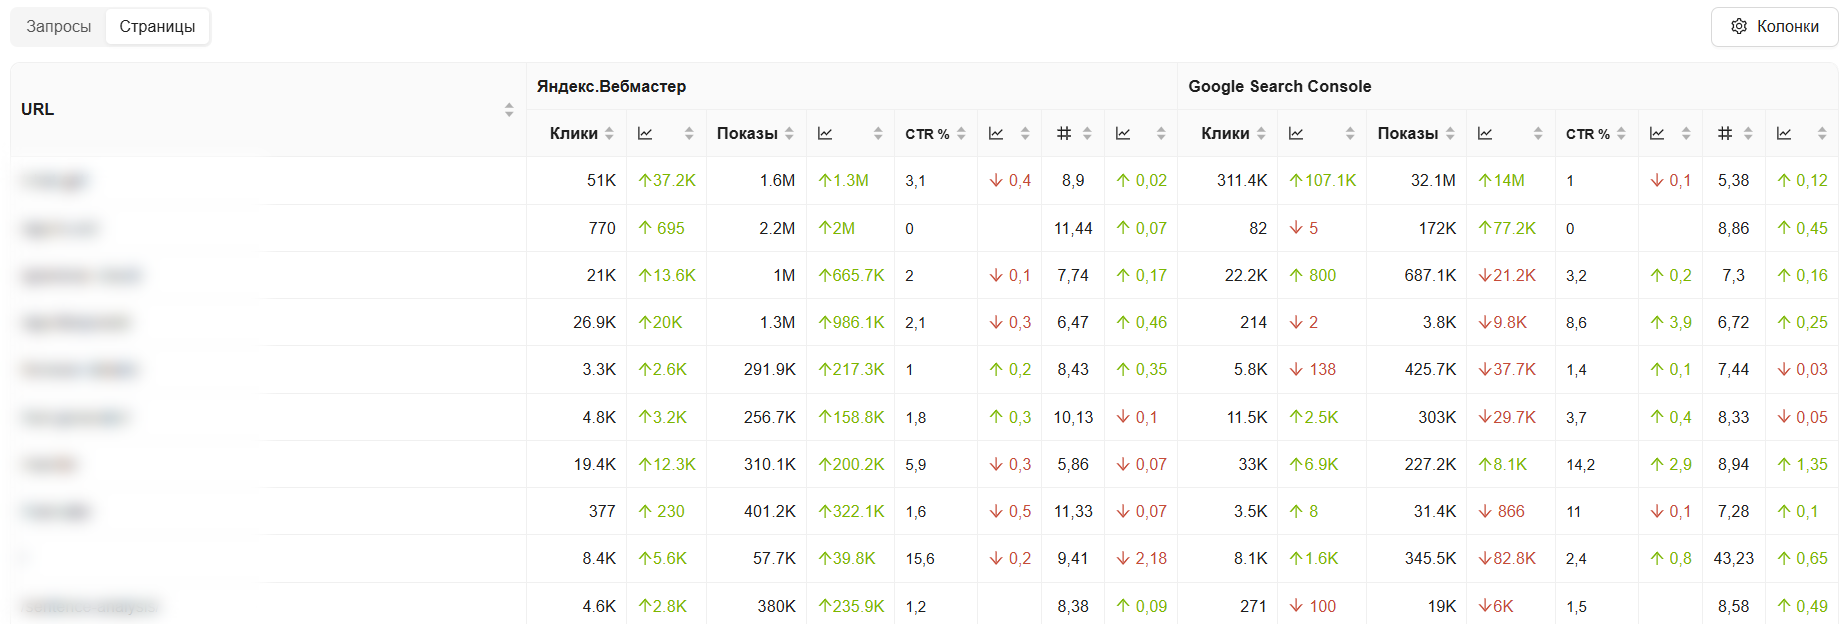1847x624 pixels.
Task: Click the Yandex position hash icon
Action: pos(1064,134)
